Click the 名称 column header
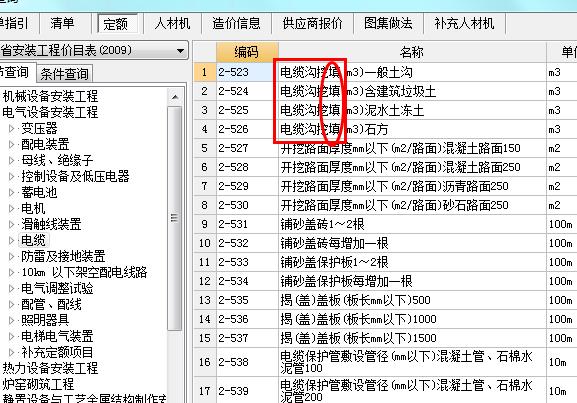 (x=412, y=52)
